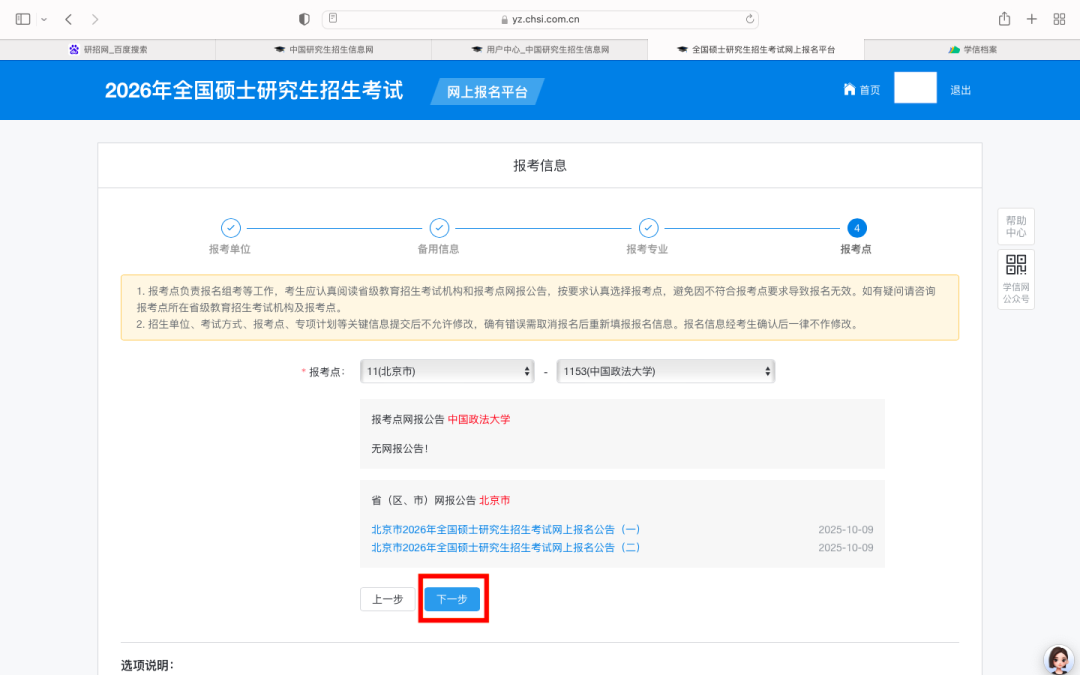
Task: Expand the 11(北京市) province dropdown
Action: point(448,371)
